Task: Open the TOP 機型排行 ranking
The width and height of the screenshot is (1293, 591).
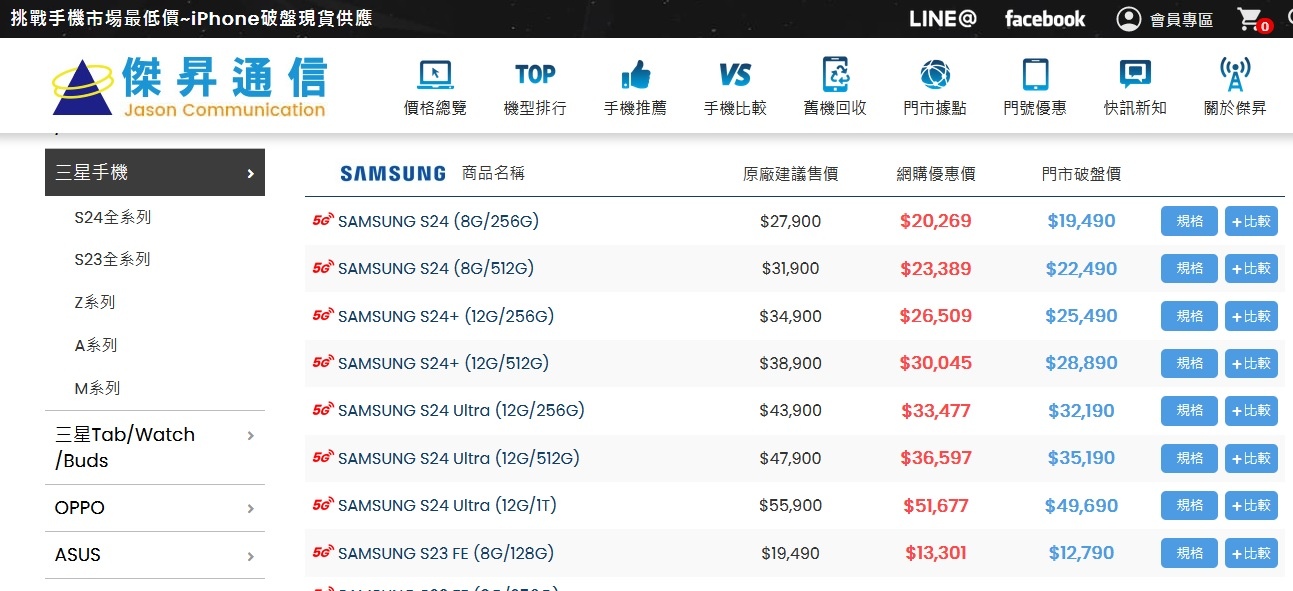Action: coord(535,88)
